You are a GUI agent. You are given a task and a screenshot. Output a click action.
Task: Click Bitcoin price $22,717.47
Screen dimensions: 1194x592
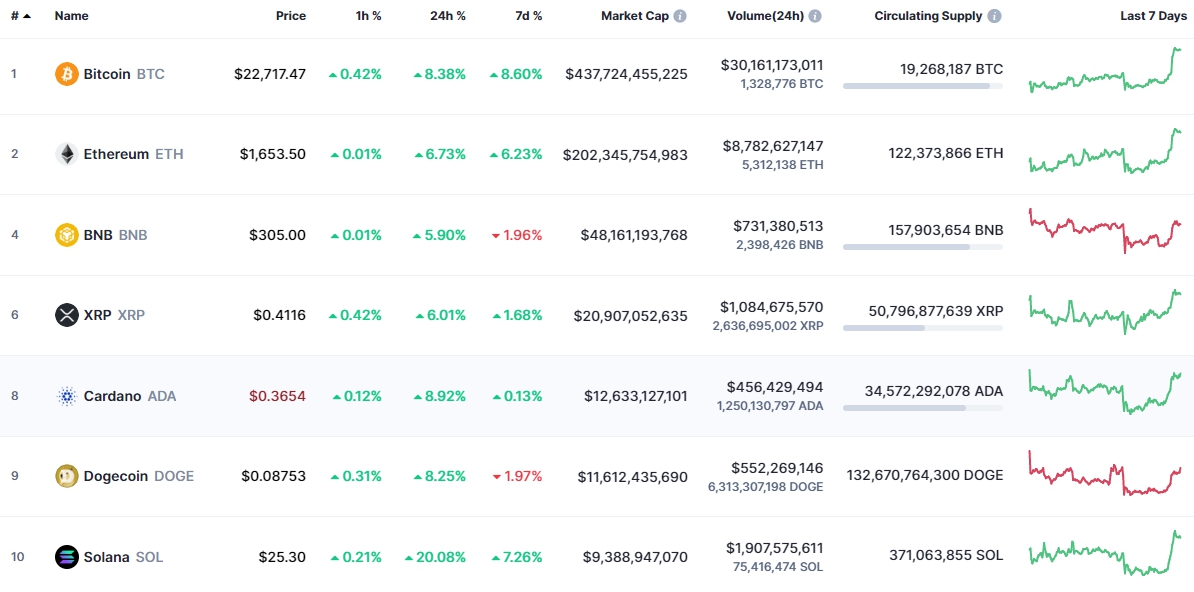point(270,74)
